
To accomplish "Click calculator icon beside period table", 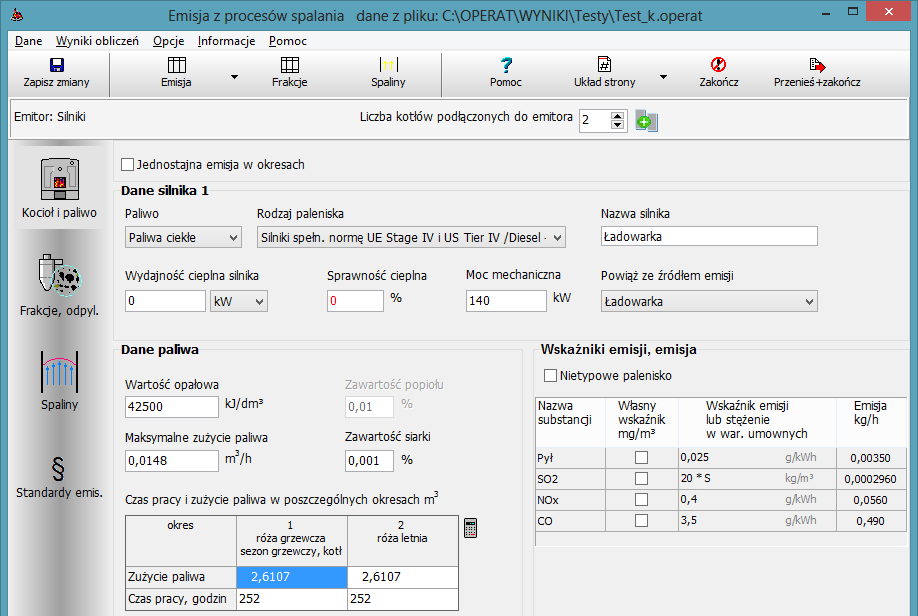I will pyautogui.click(x=470, y=528).
